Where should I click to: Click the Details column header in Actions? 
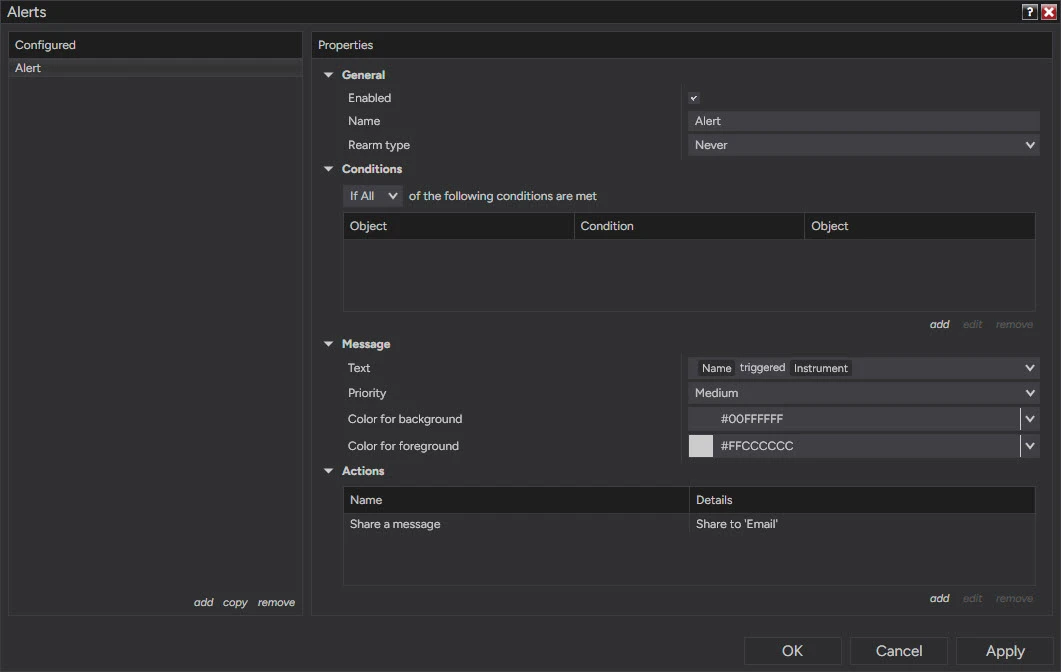(862, 499)
